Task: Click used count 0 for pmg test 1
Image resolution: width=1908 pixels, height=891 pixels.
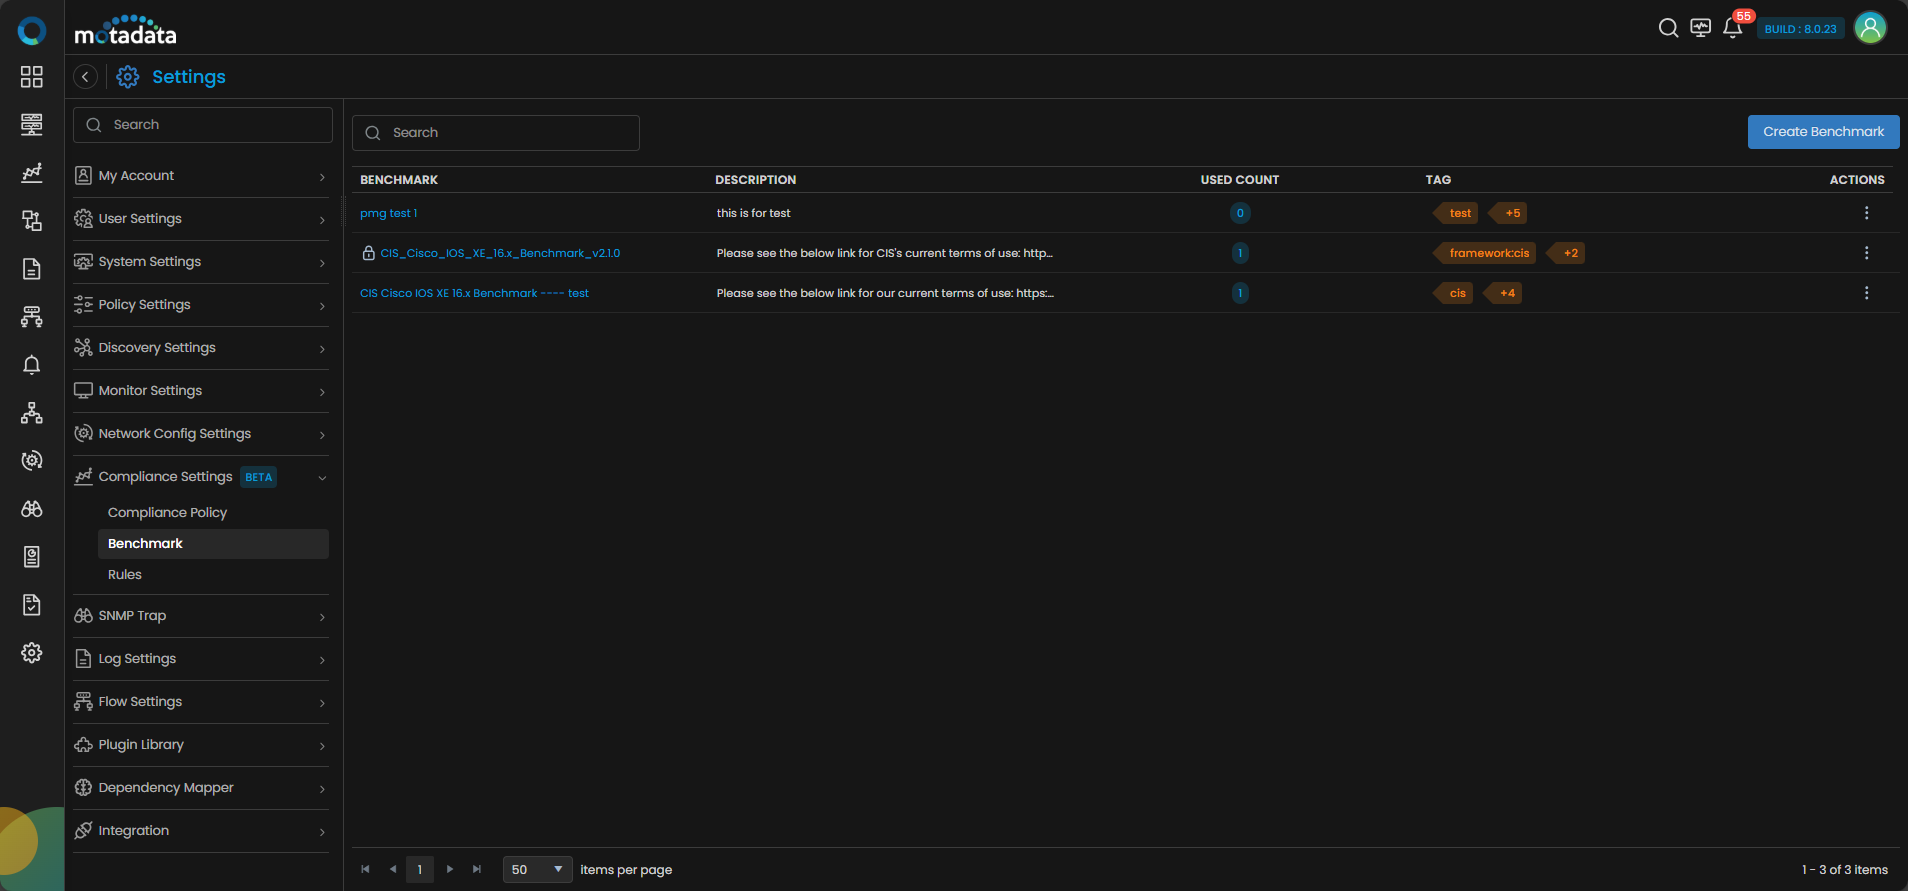Action: [1240, 213]
